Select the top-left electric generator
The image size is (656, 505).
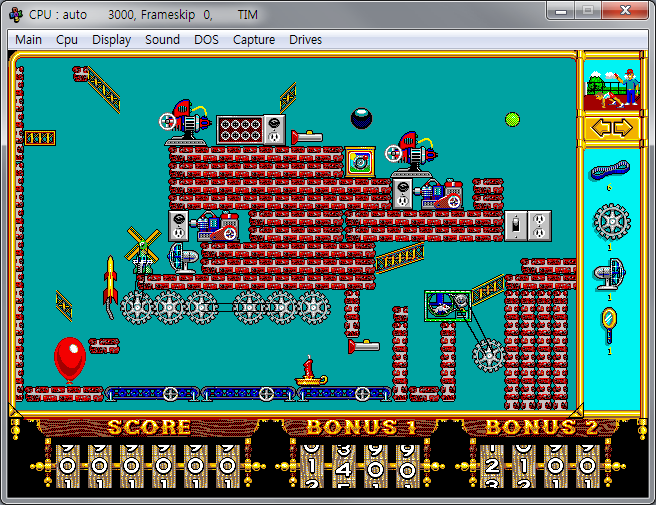point(185,122)
